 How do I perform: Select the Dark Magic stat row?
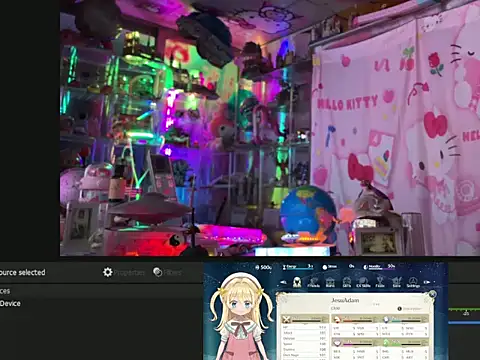304,355
